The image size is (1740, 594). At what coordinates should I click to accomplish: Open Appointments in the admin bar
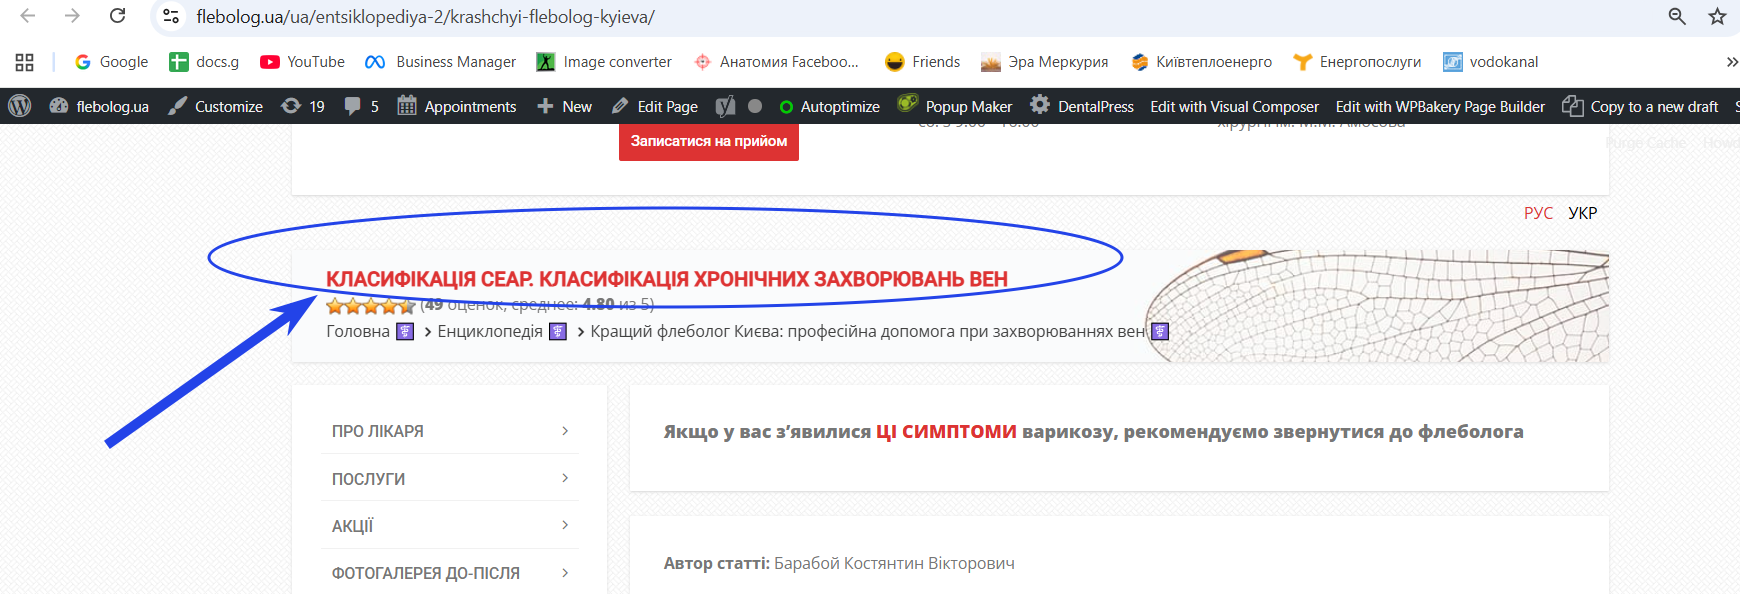tap(457, 106)
